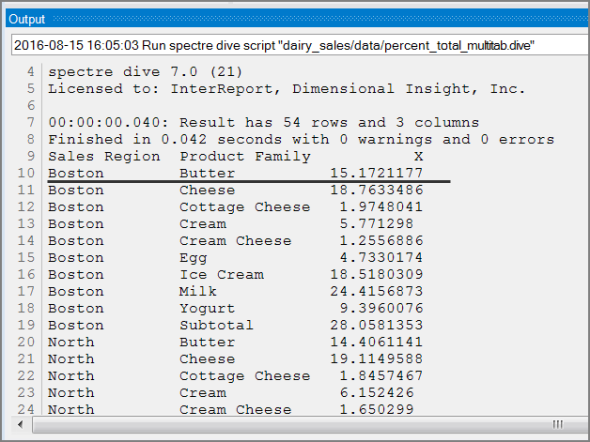Click value 4.7330174
The image size is (590, 442).
(x=381, y=258)
